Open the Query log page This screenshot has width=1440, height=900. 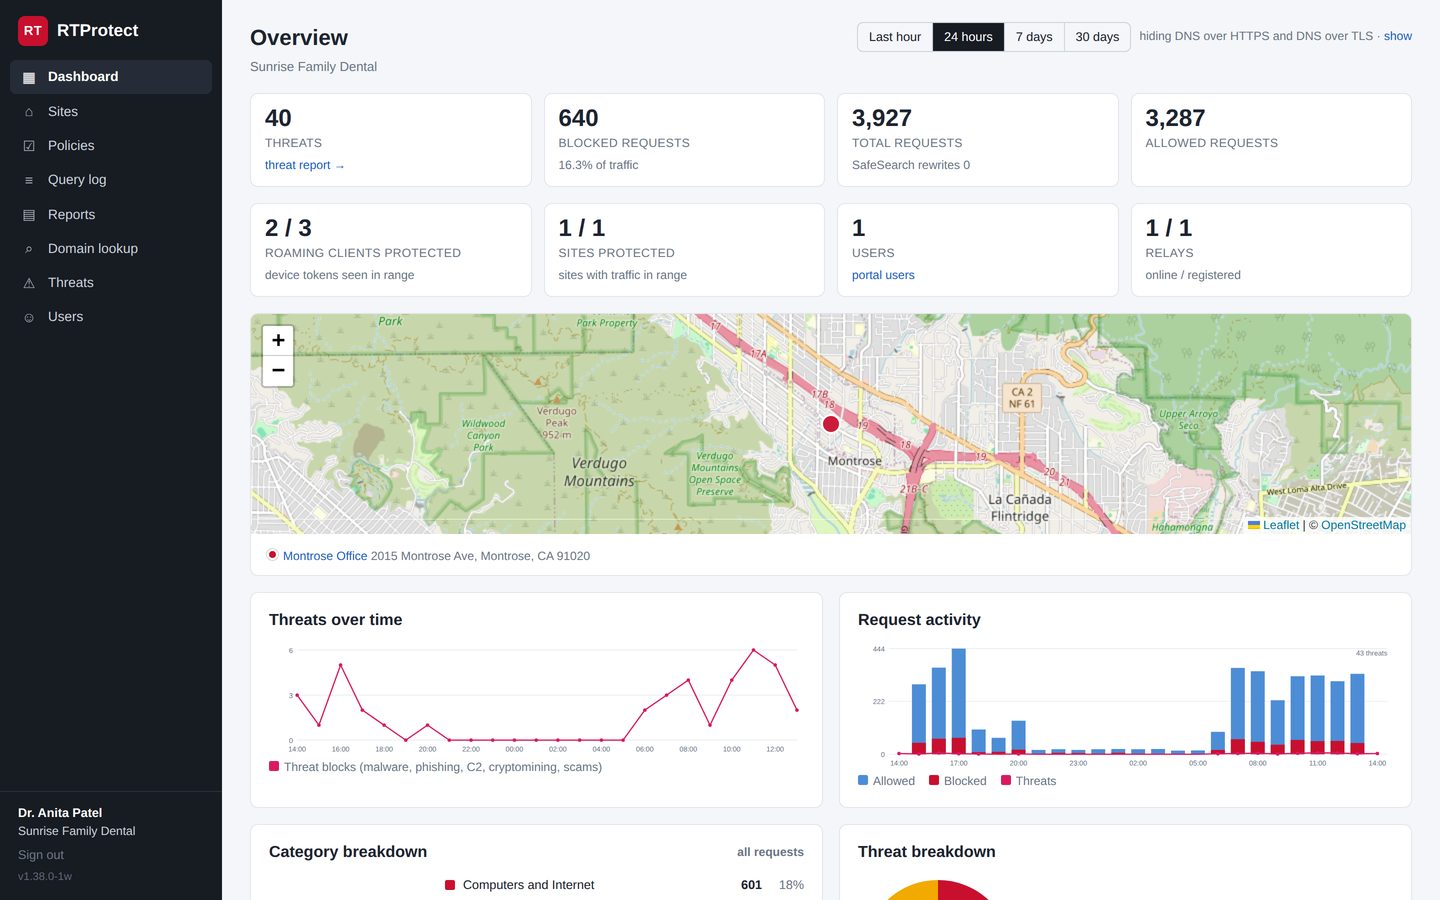pyautogui.click(x=111, y=180)
